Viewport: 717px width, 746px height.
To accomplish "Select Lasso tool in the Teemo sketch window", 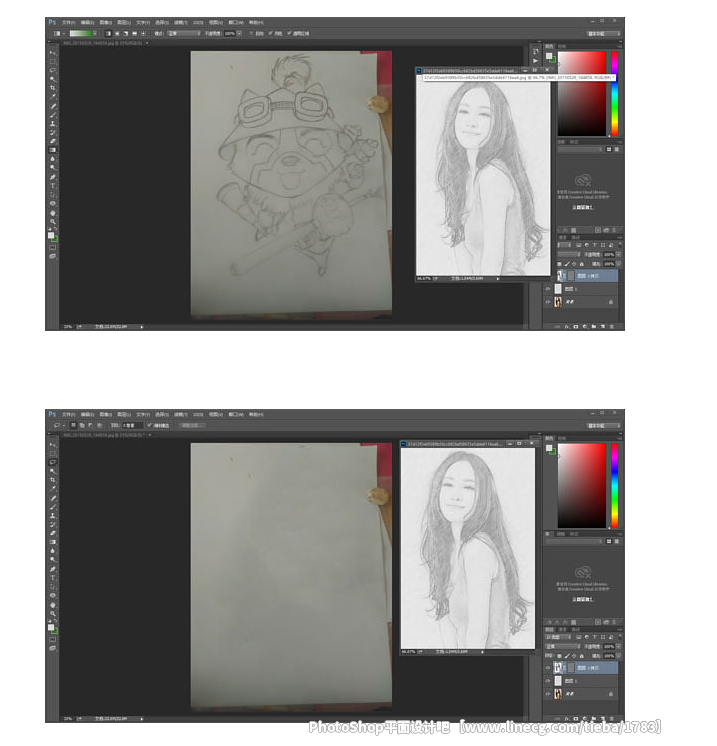I will 52,70.
